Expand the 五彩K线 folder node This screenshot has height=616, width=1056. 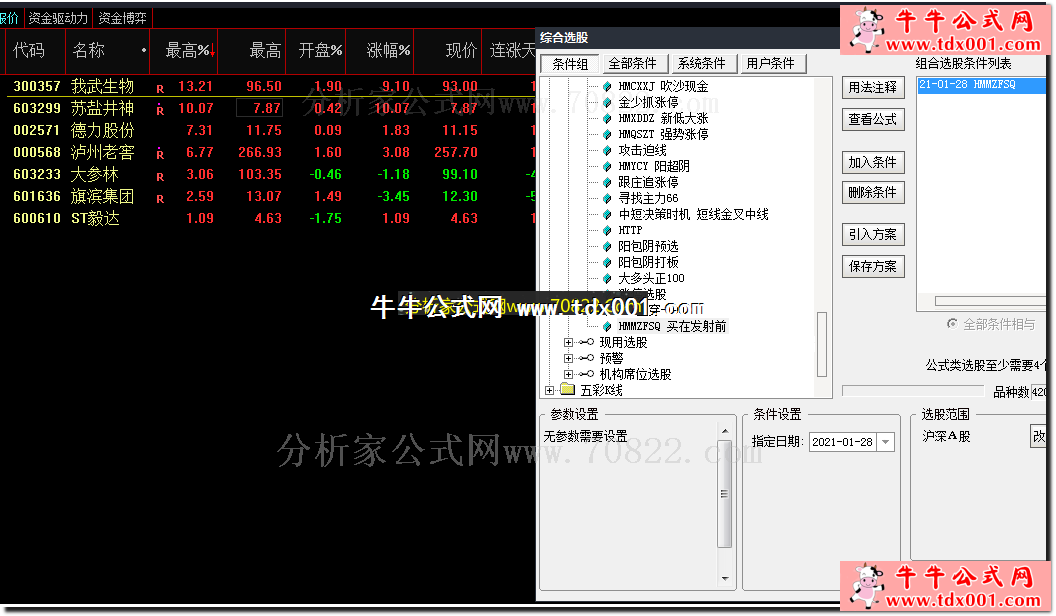click(550, 390)
